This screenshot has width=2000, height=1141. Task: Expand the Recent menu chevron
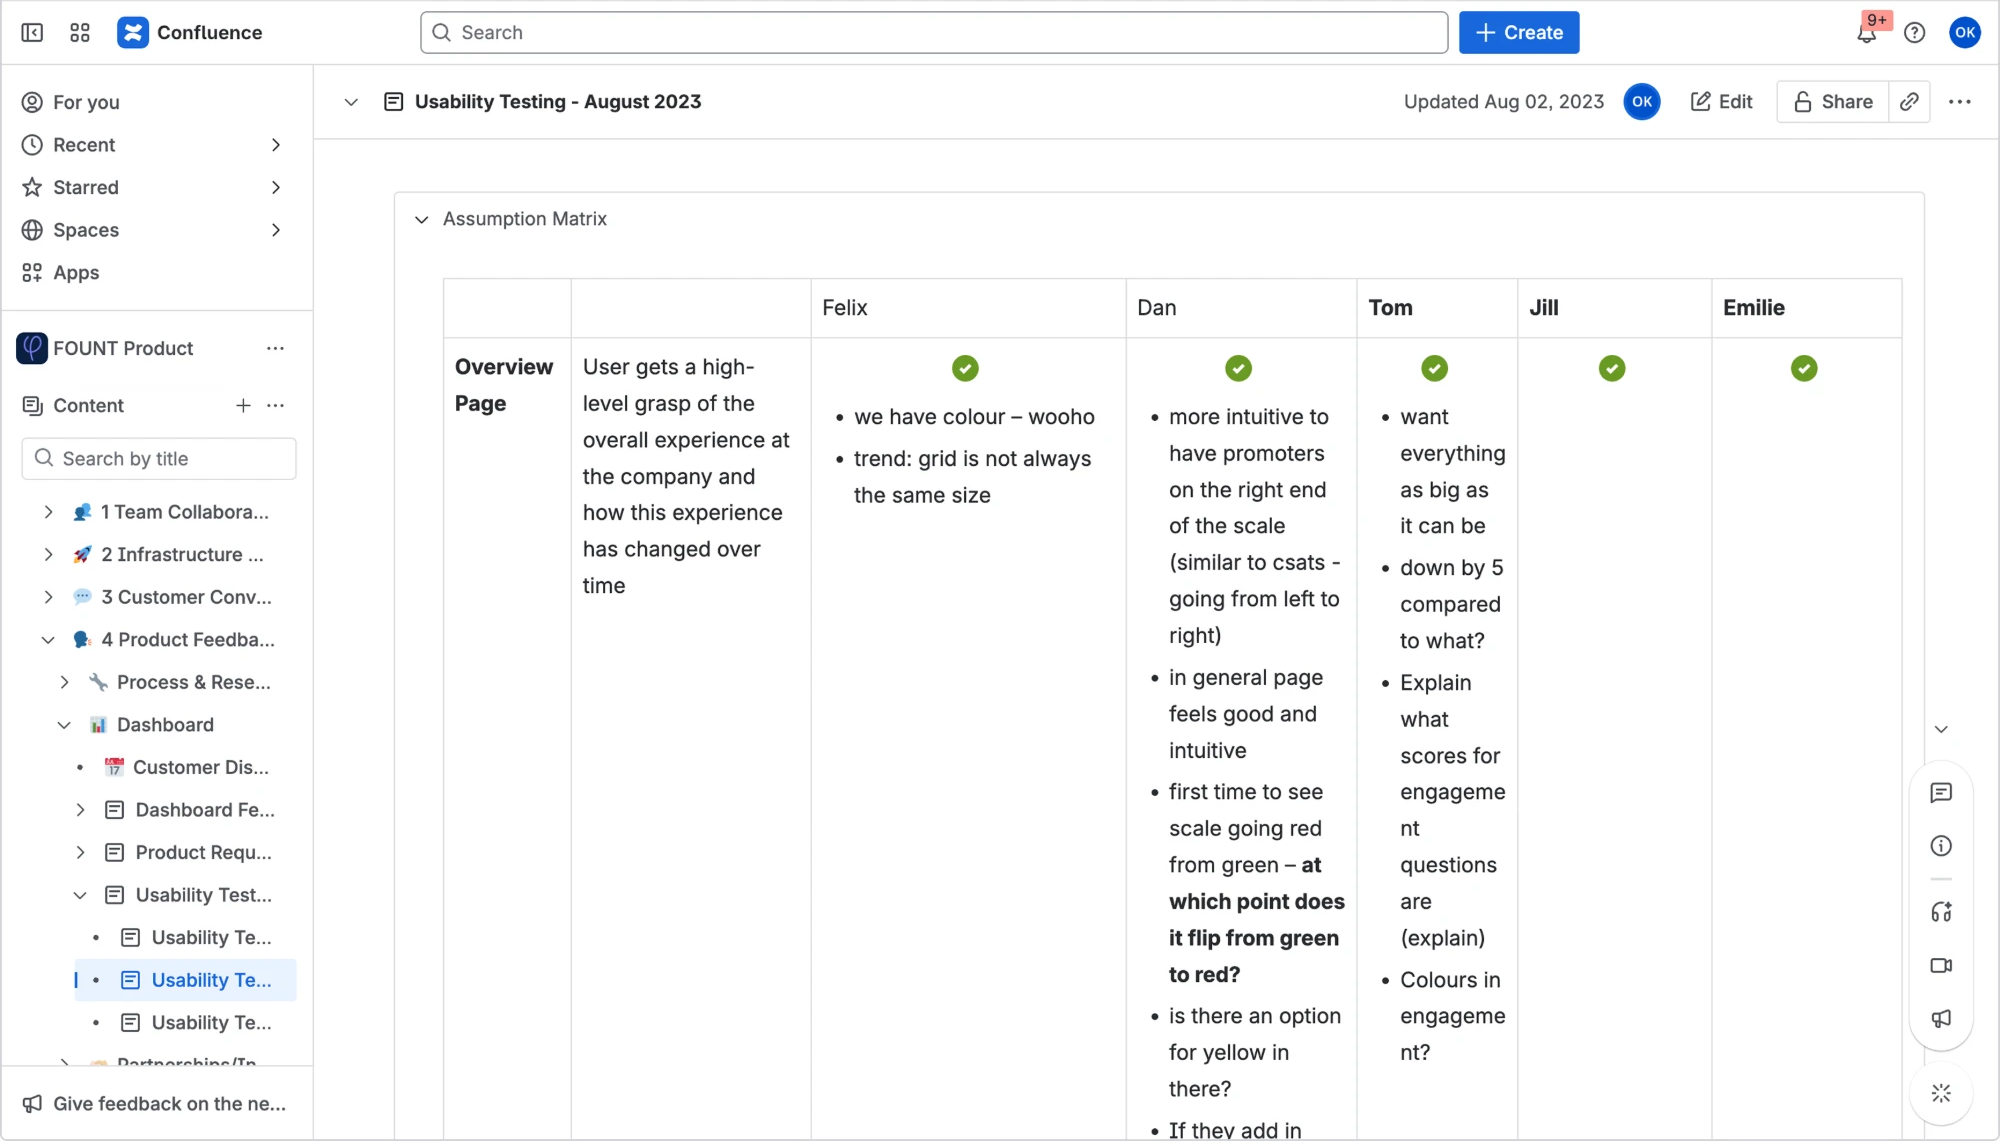pyautogui.click(x=276, y=145)
